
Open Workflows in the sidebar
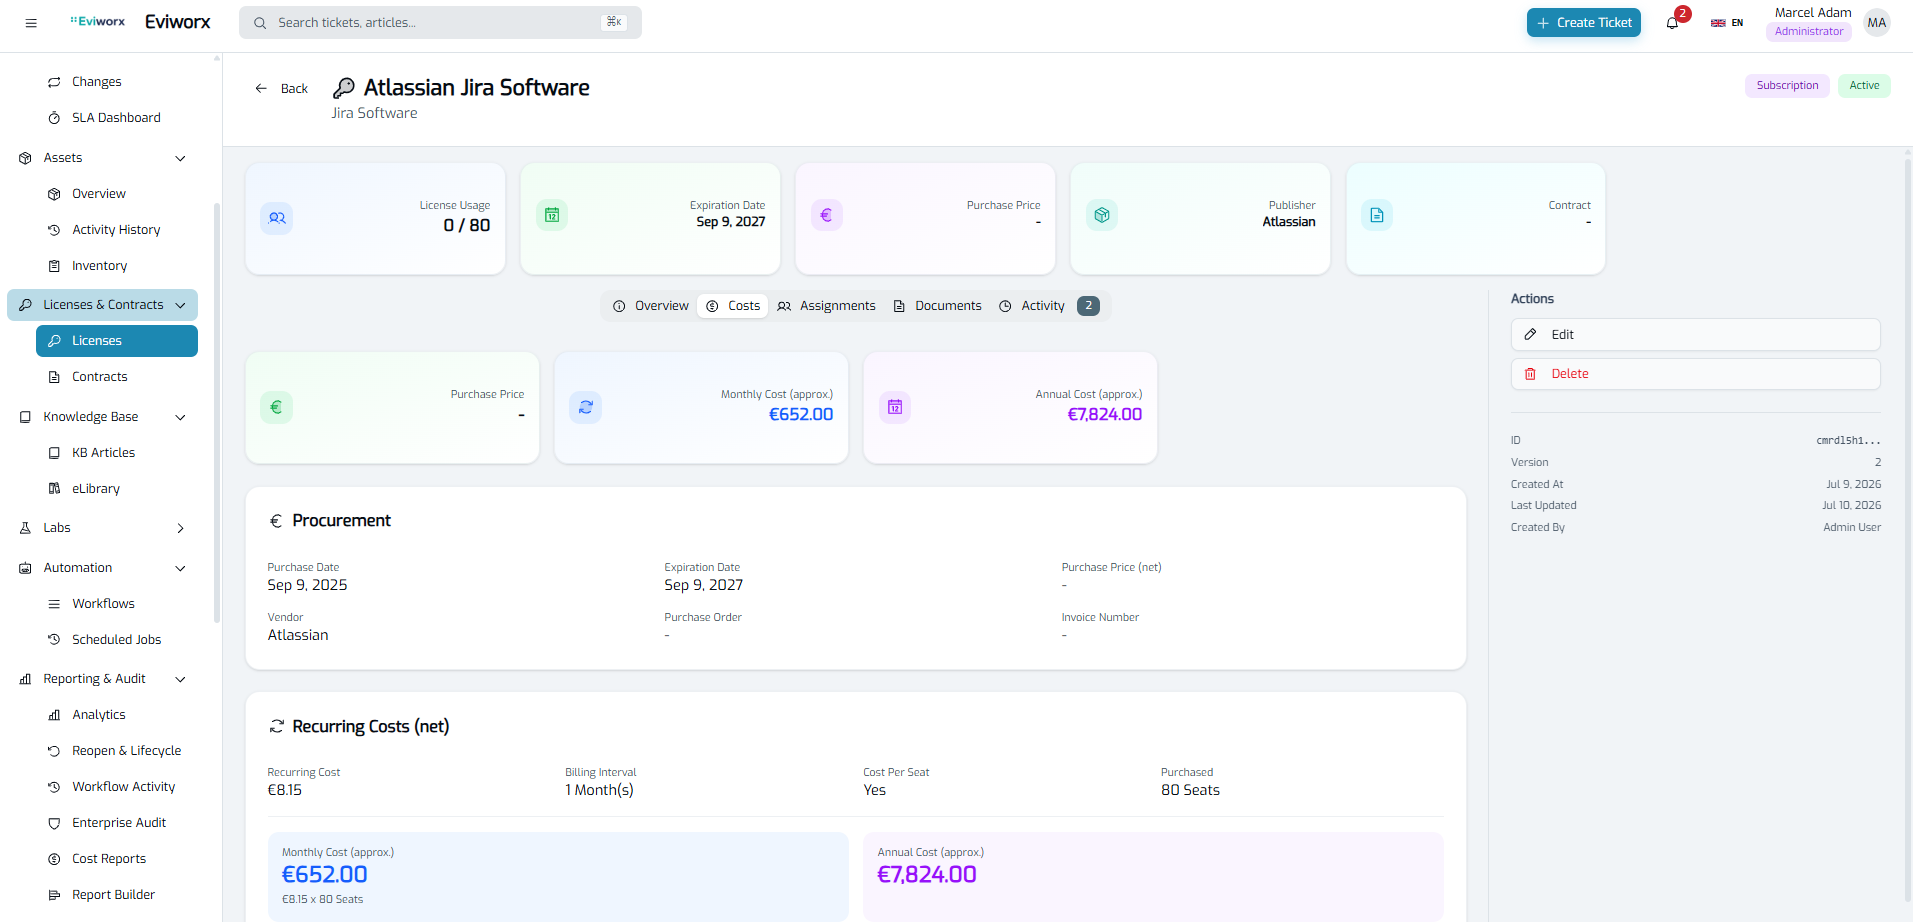(x=117, y=604)
